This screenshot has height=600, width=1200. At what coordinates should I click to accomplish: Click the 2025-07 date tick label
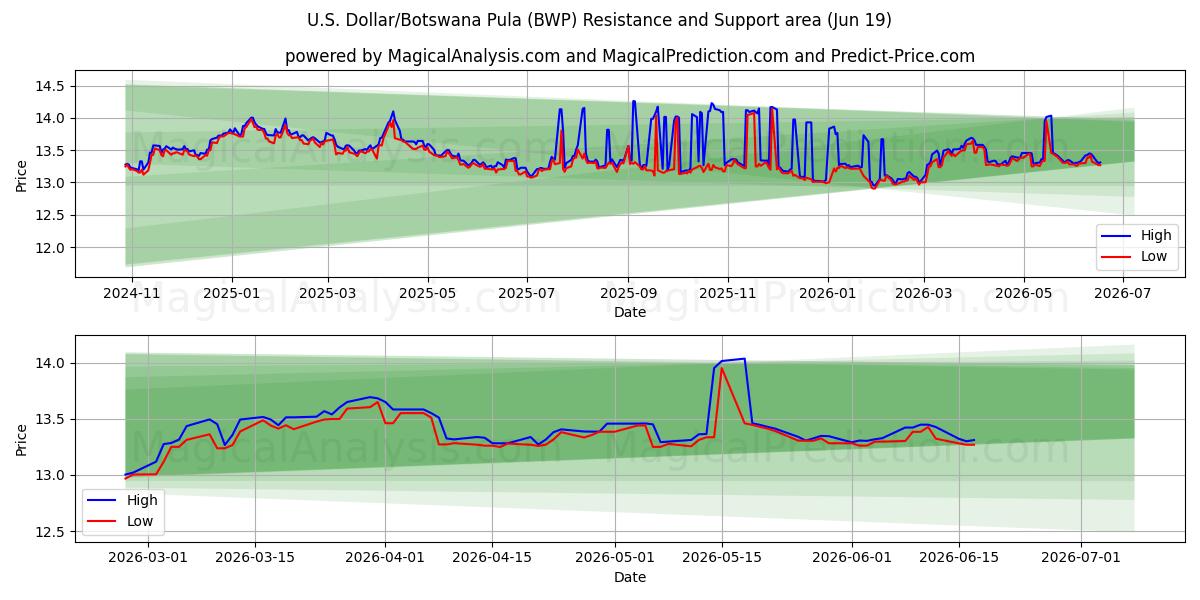point(527,293)
